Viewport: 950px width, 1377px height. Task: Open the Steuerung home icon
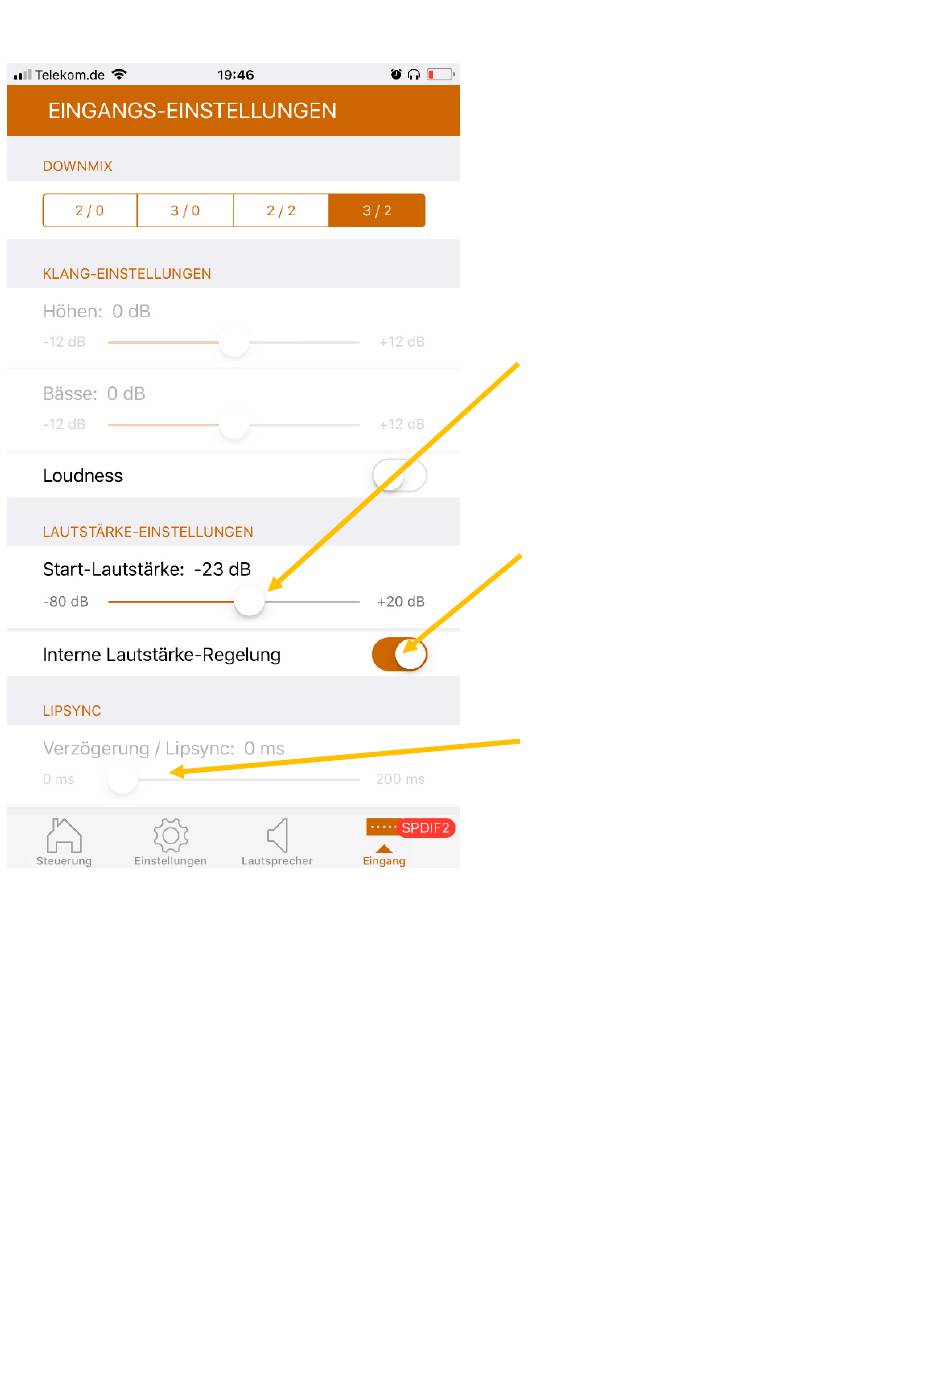[x=64, y=835]
